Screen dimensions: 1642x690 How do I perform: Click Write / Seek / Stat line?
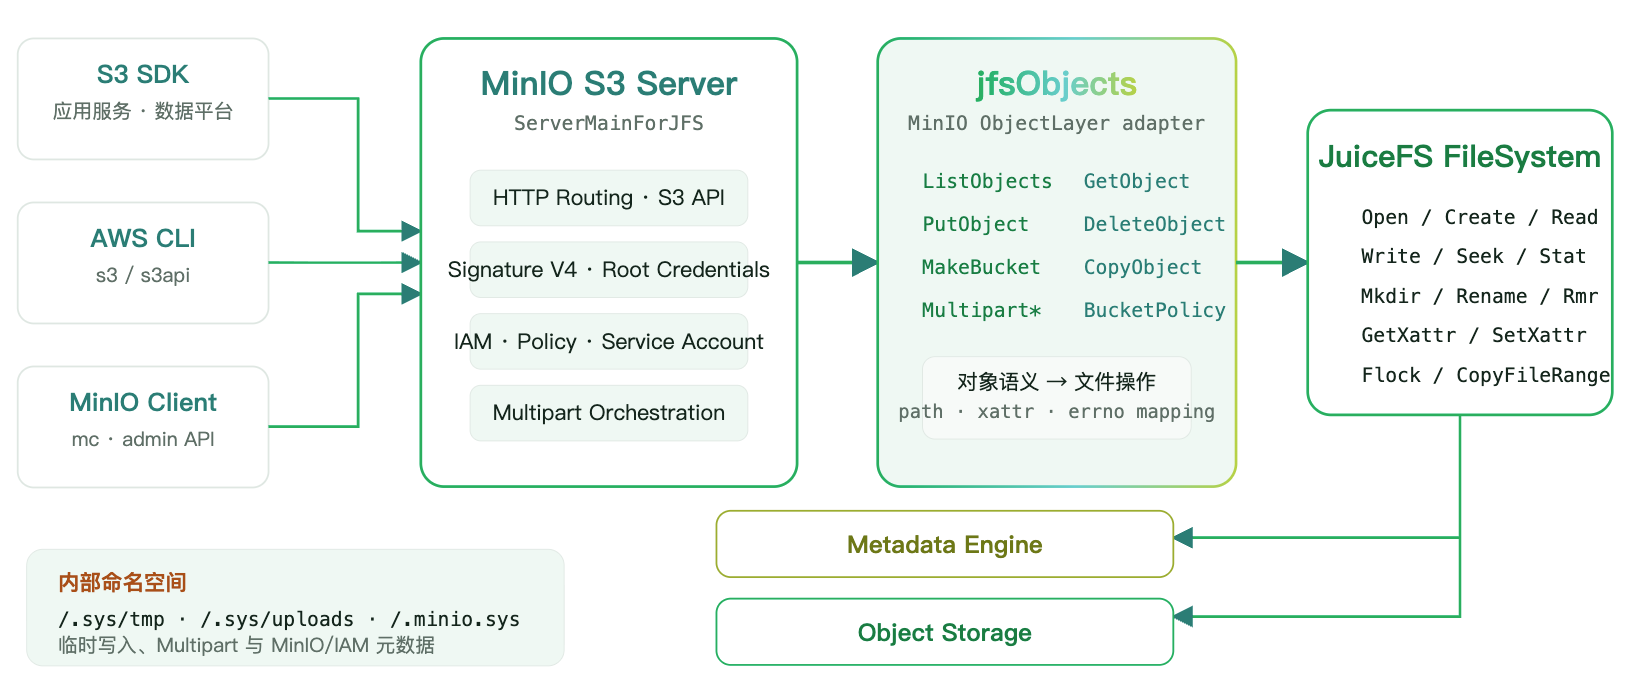click(1474, 256)
